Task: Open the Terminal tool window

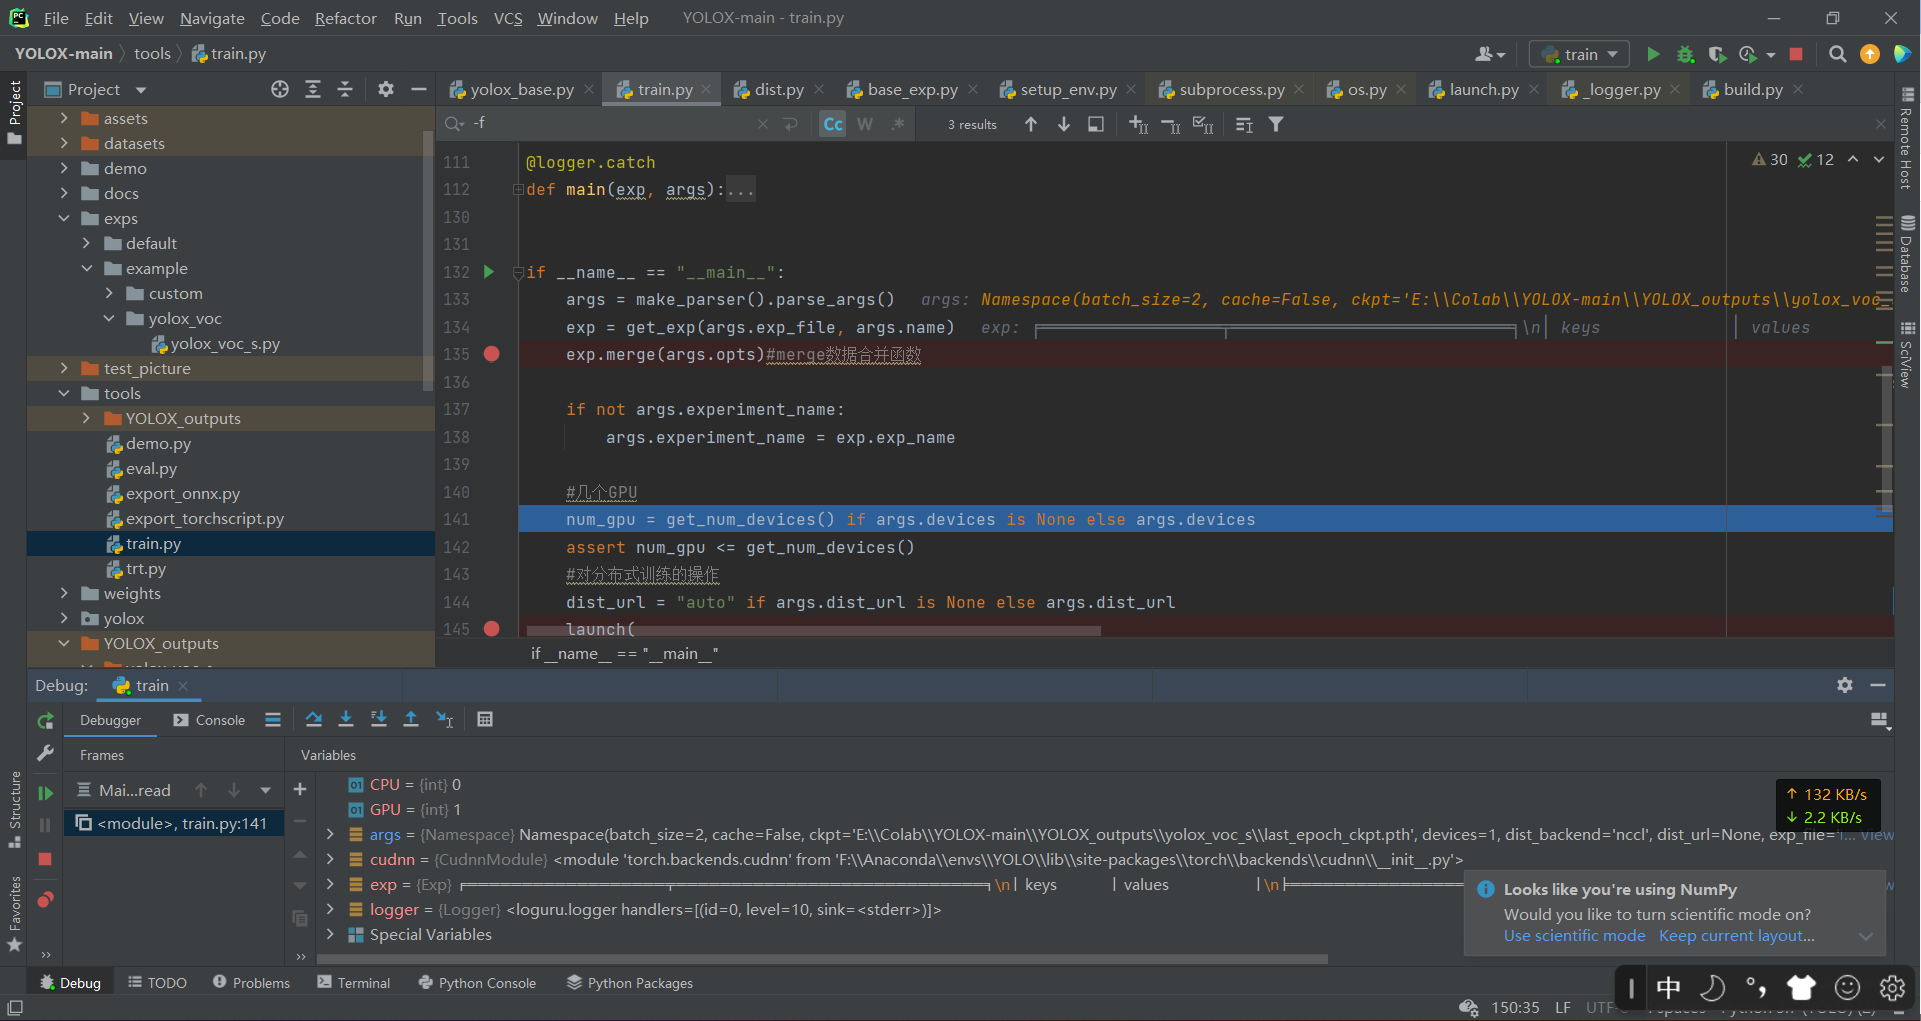Action: click(353, 983)
